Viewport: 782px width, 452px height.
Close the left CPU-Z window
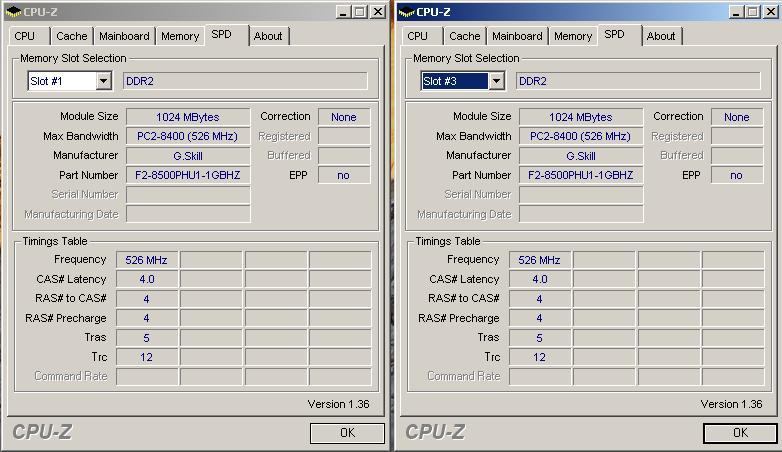point(379,11)
